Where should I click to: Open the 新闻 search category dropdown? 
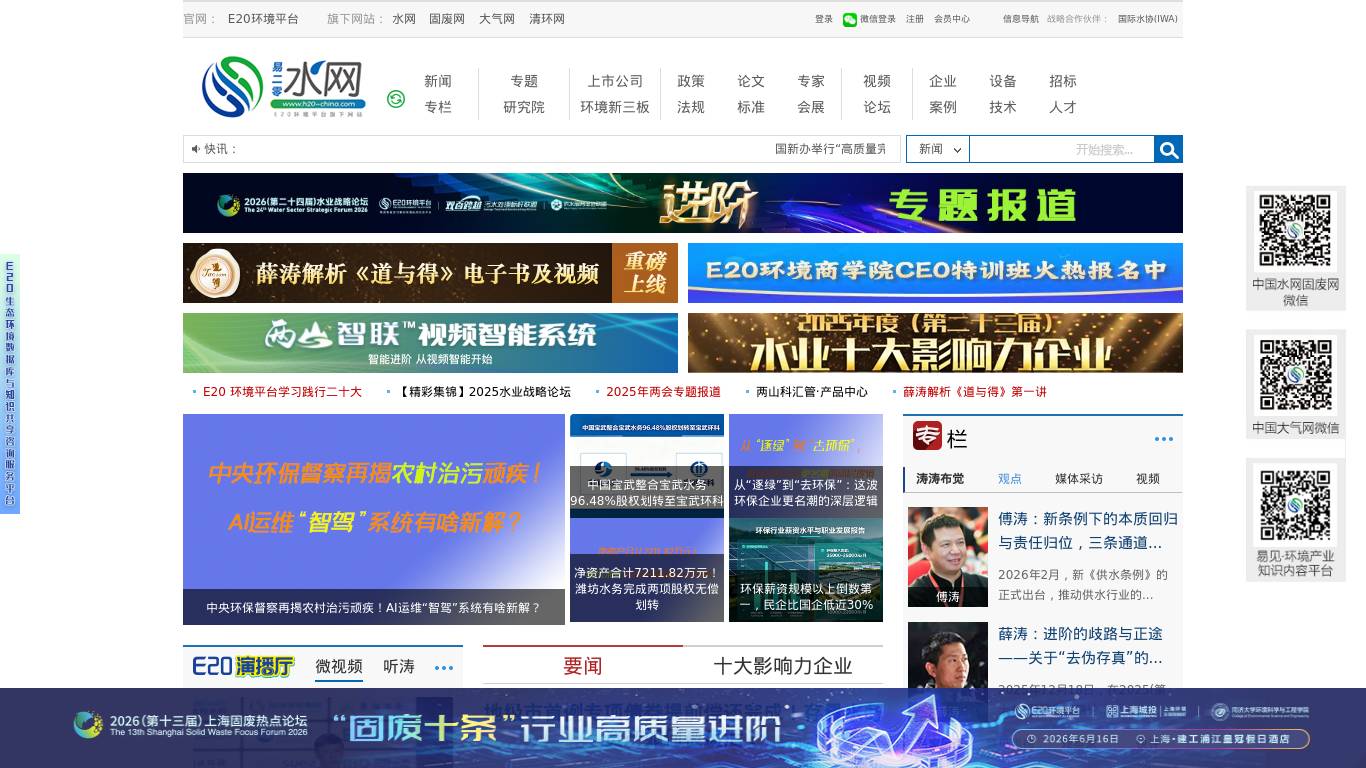click(x=938, y=149)
